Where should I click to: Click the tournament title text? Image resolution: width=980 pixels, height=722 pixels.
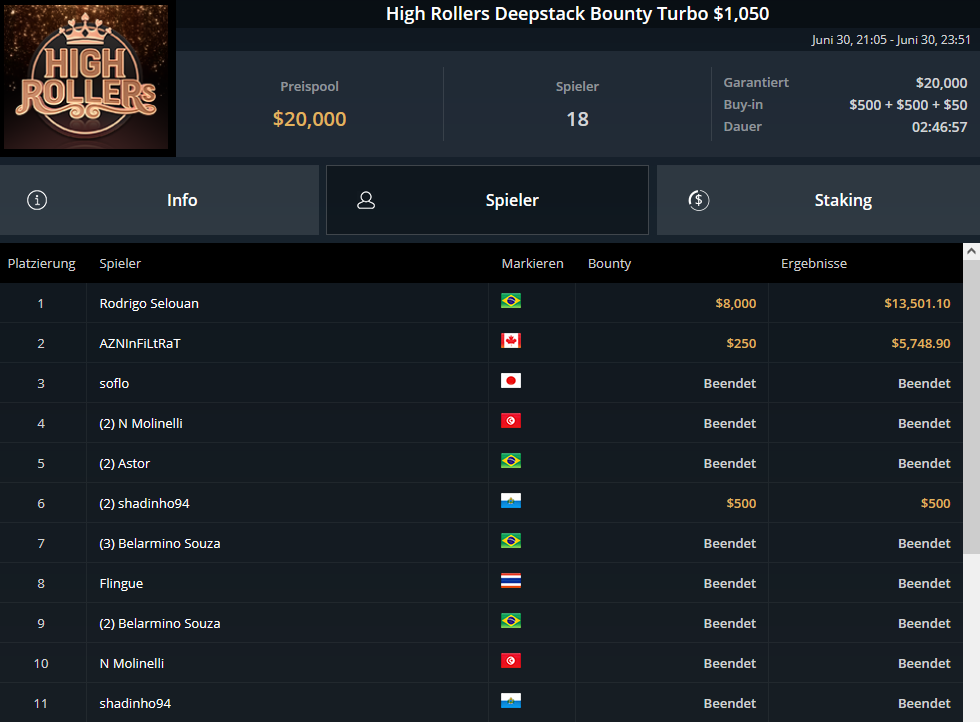[578, 14]
